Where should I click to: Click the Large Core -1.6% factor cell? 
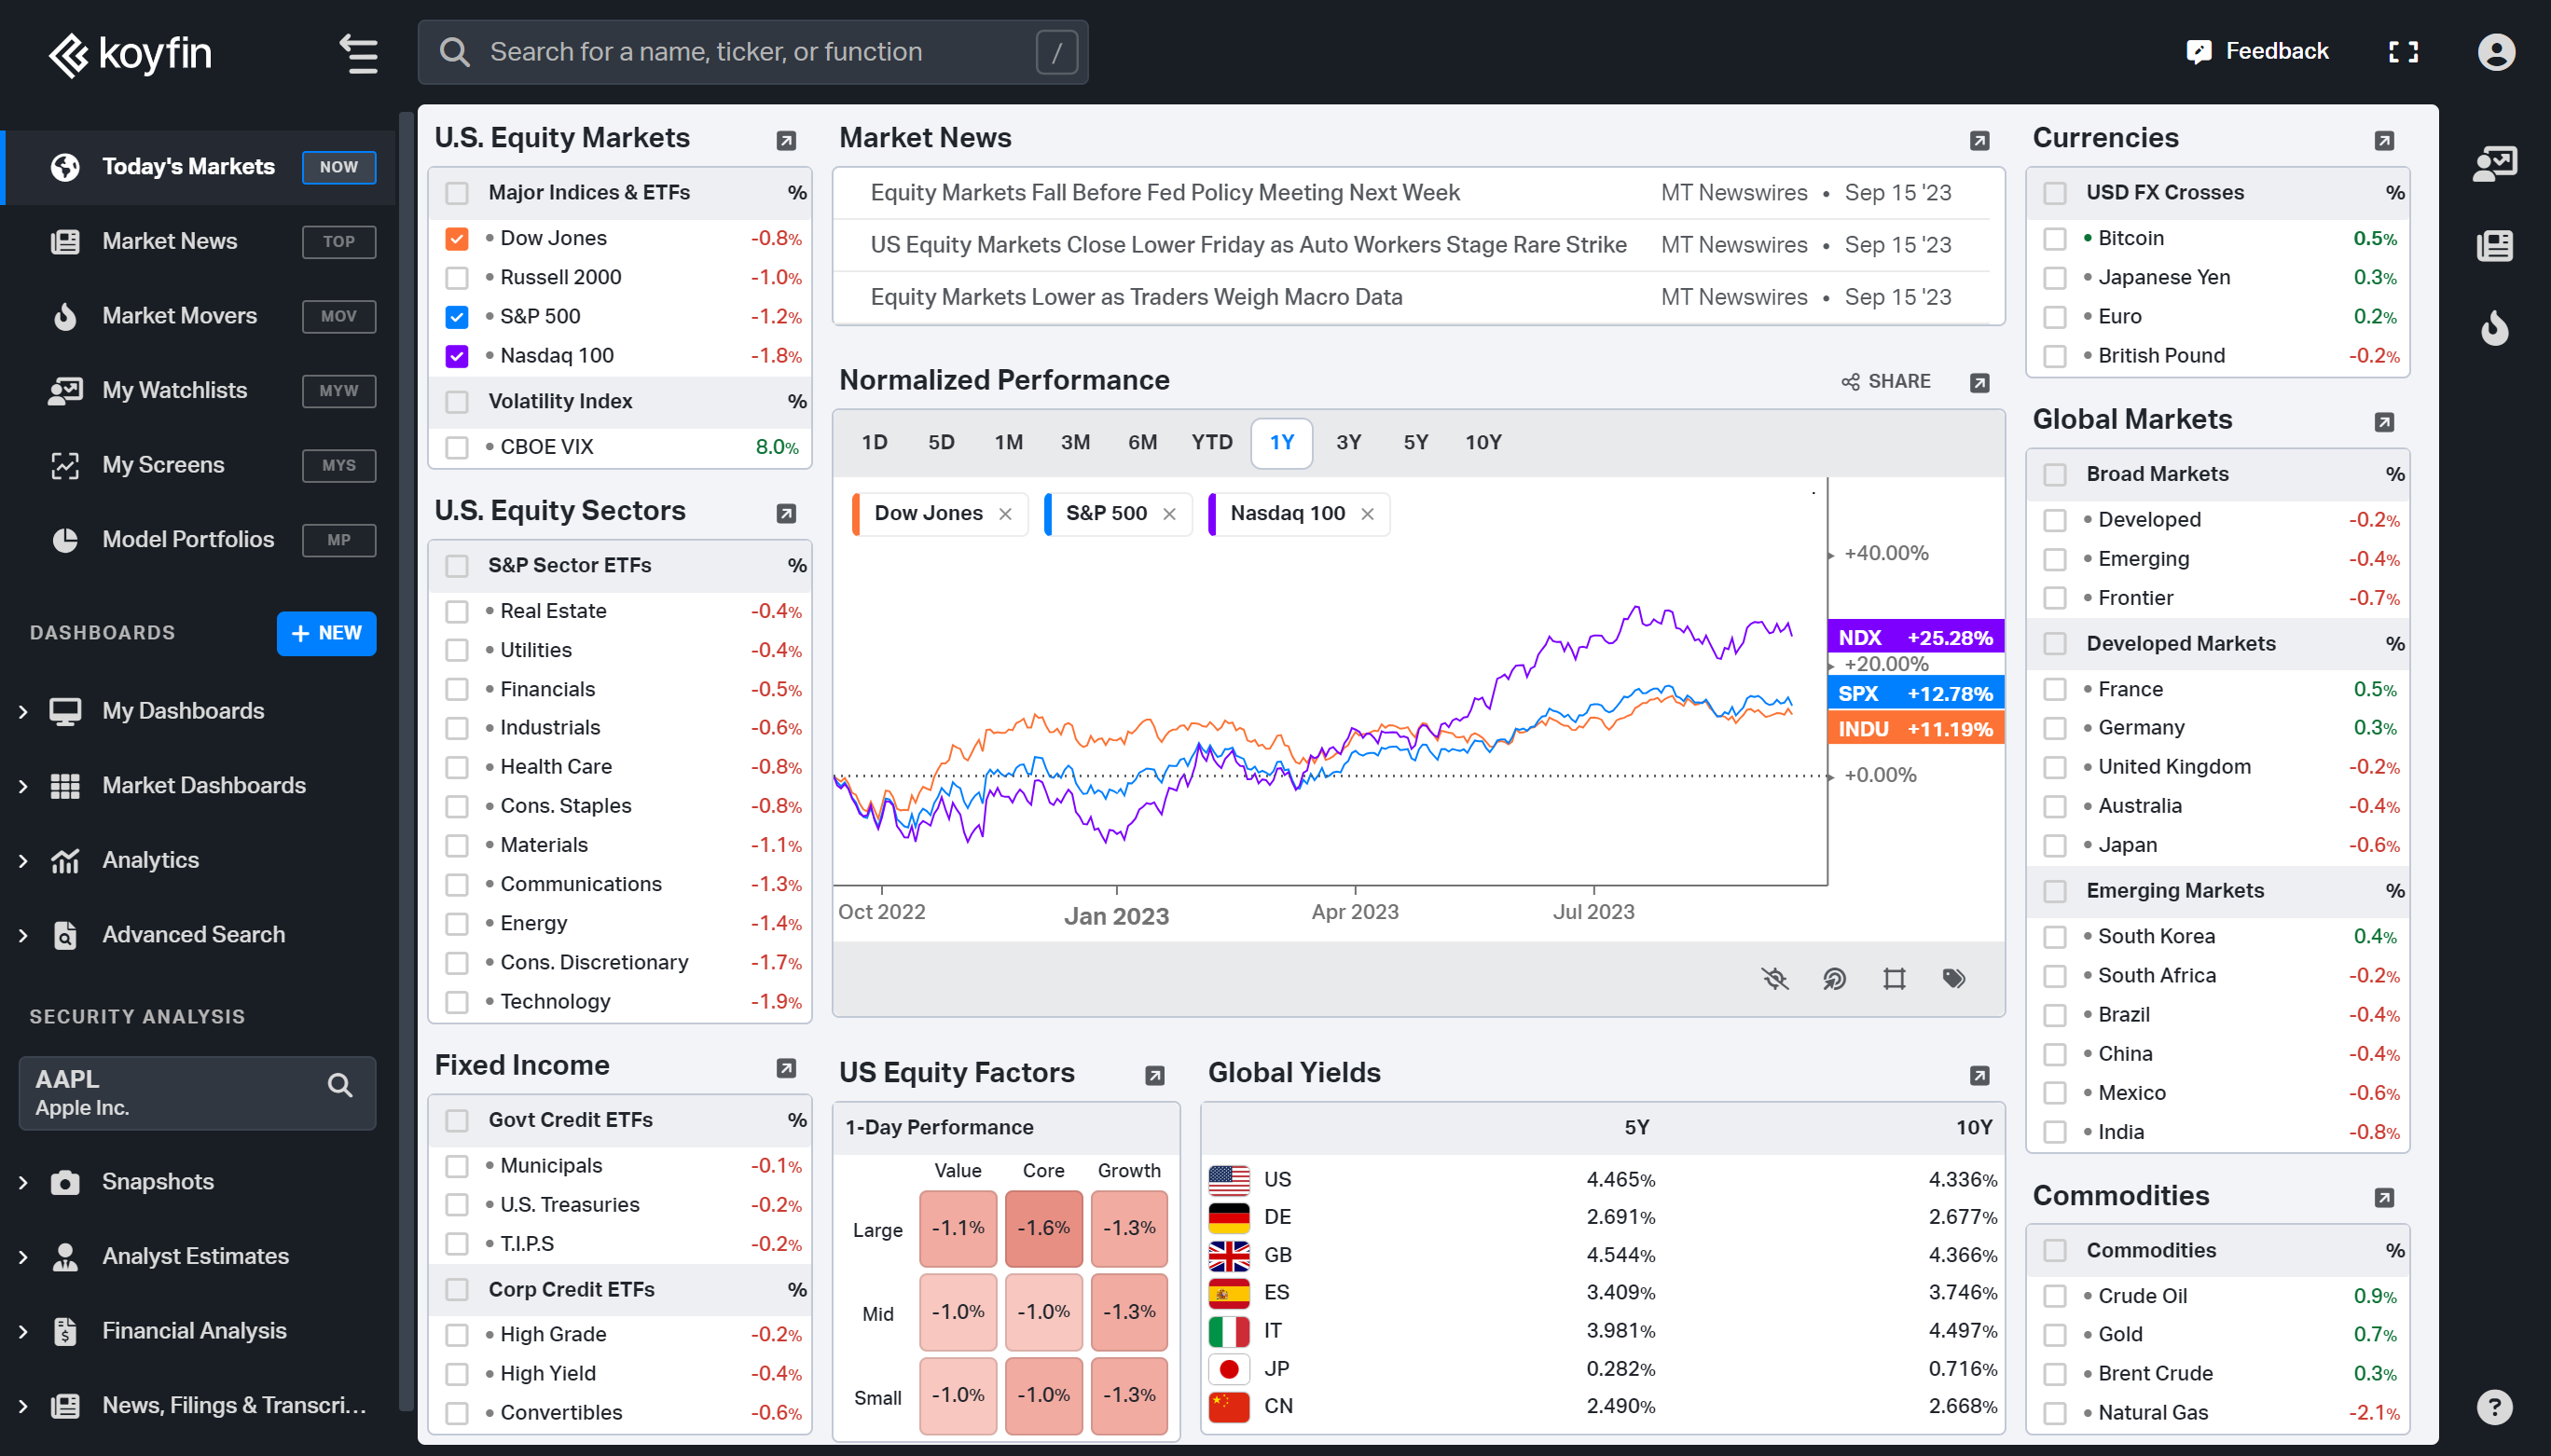tap(1043, 1228)
